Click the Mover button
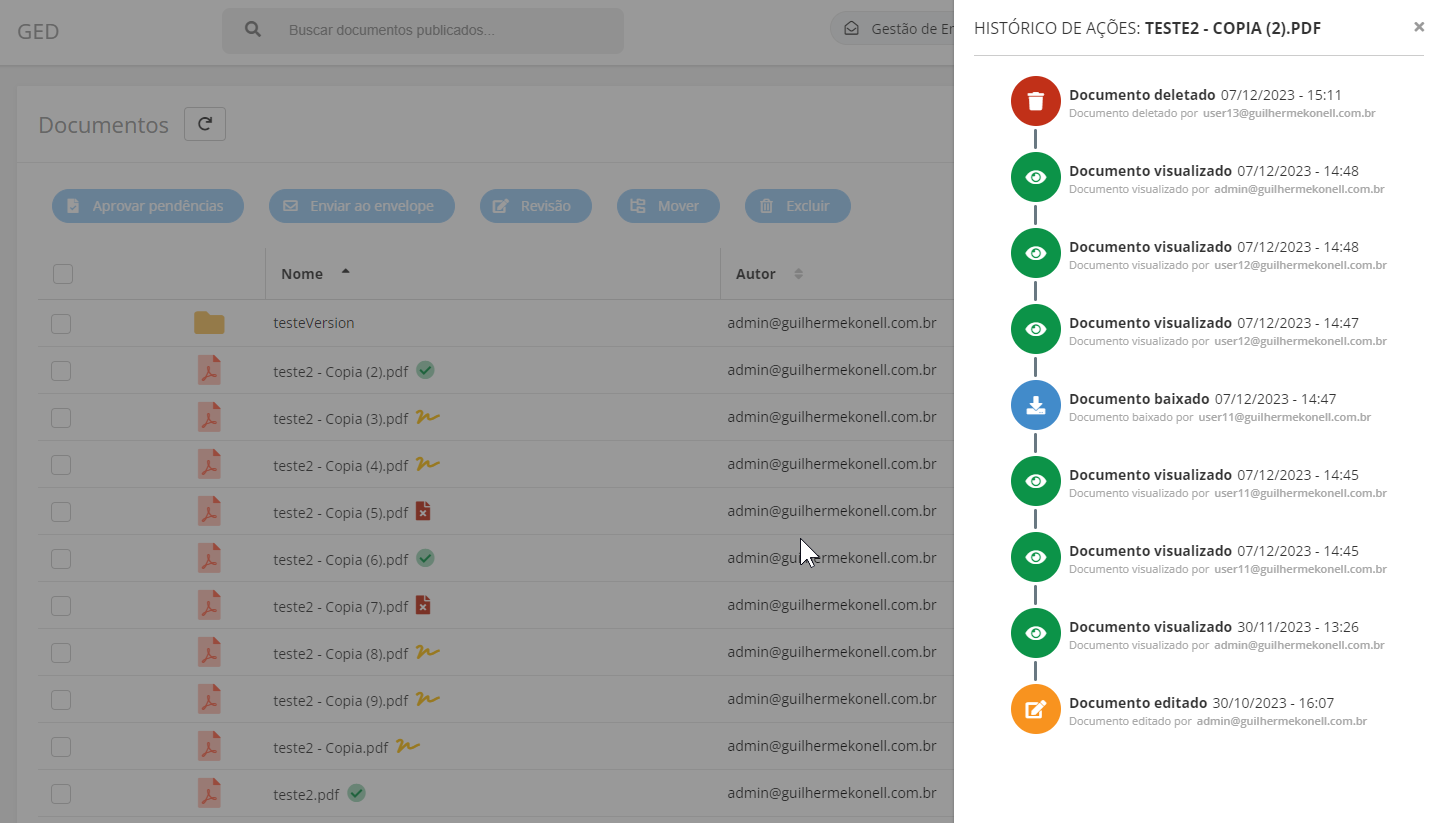Screen dimensions: 1443x823 click(668, 206)
